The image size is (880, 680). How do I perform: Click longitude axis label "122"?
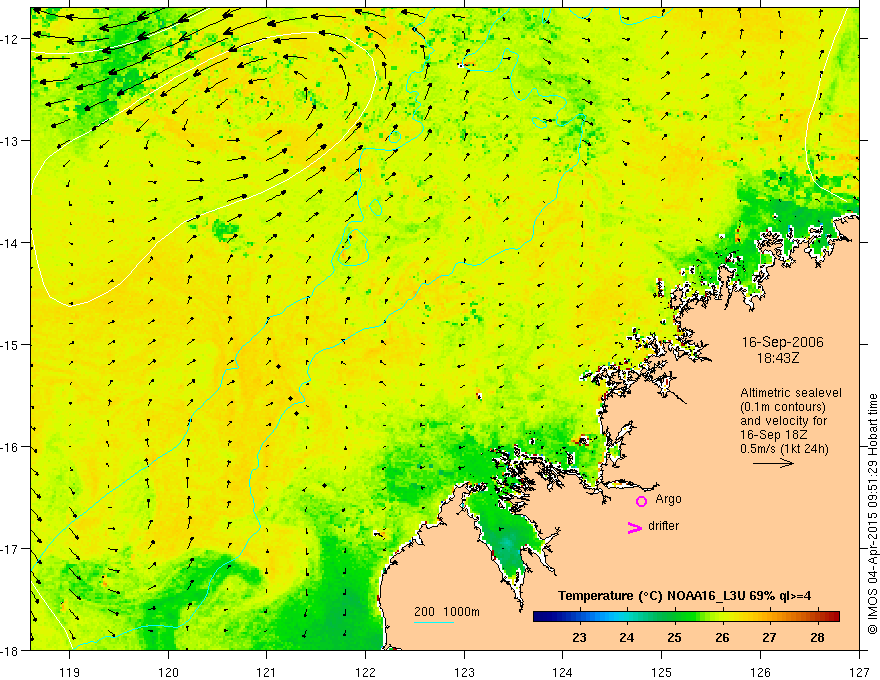click(365, 672)
